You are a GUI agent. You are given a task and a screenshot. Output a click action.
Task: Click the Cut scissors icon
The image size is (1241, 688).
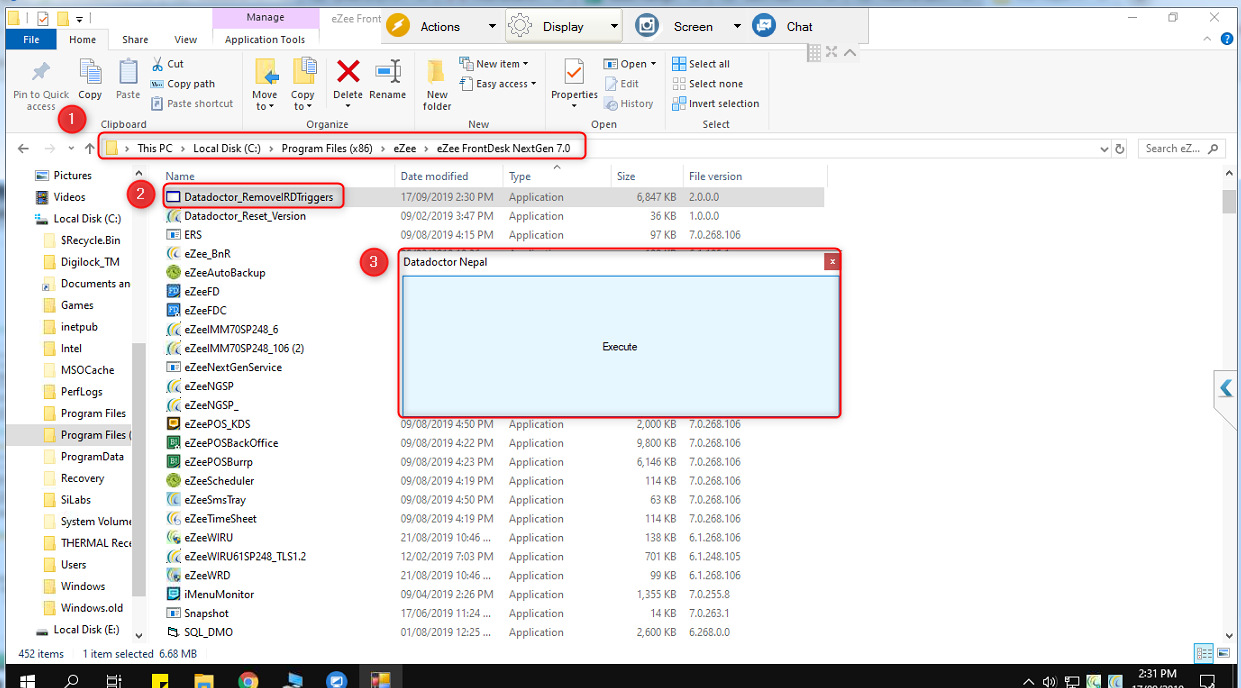coord(159,64)
